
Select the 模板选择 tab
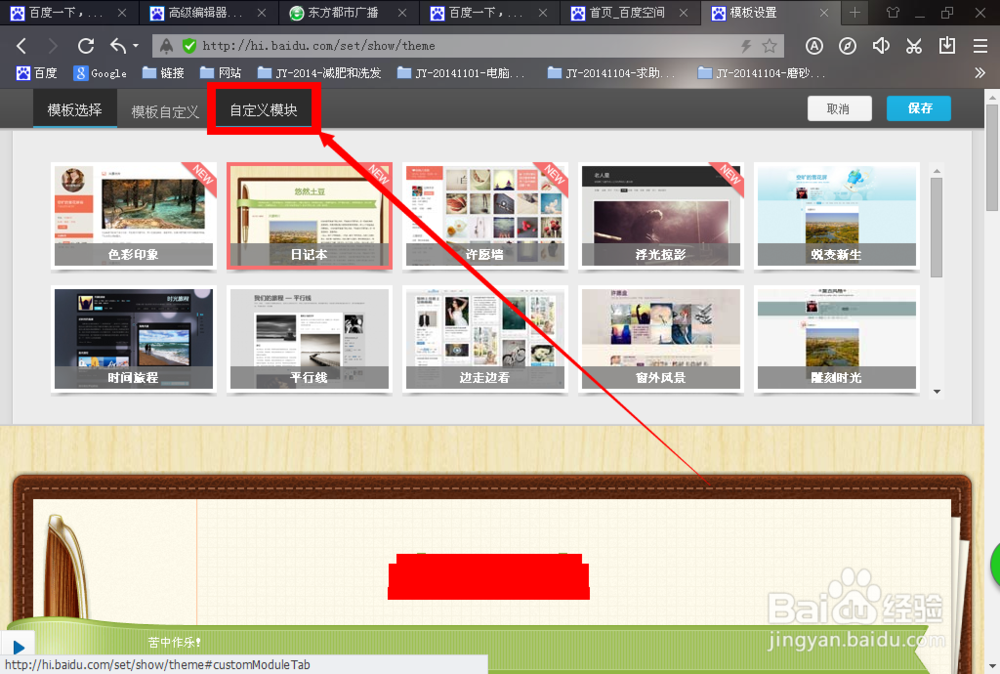(x=75, y=110)
